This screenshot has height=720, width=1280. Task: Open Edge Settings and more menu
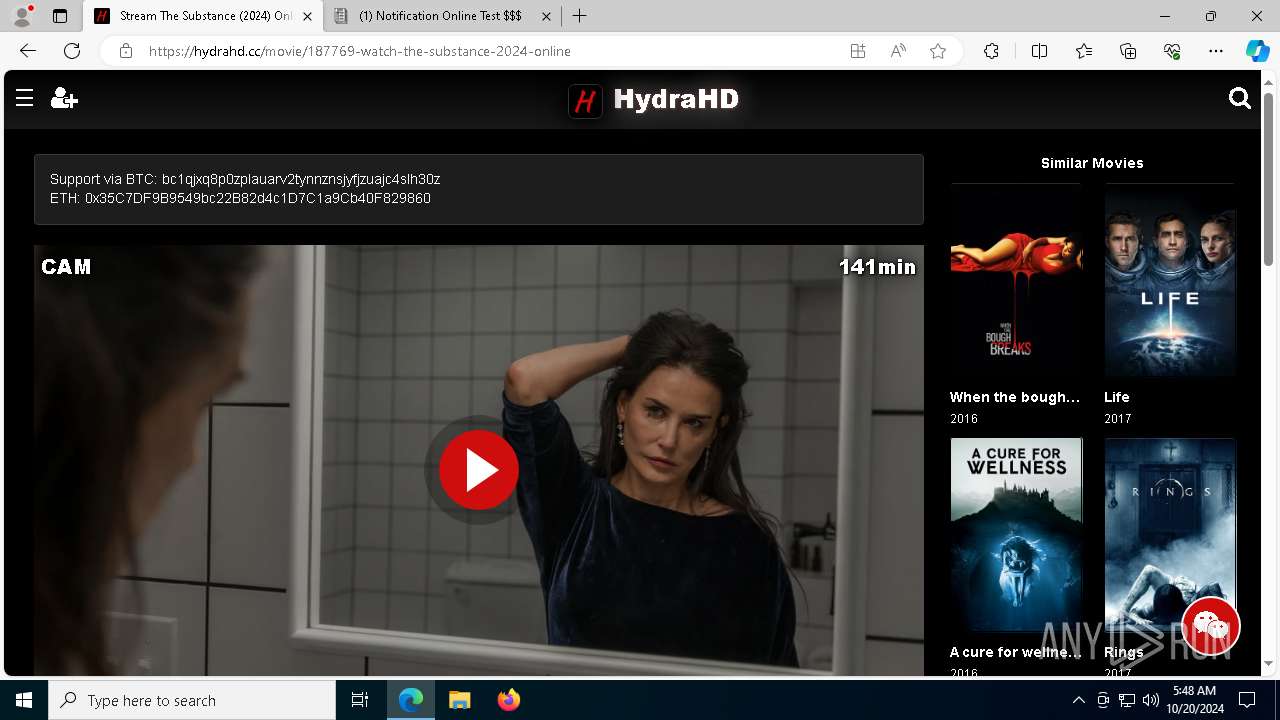click(x=1216, y=51)
